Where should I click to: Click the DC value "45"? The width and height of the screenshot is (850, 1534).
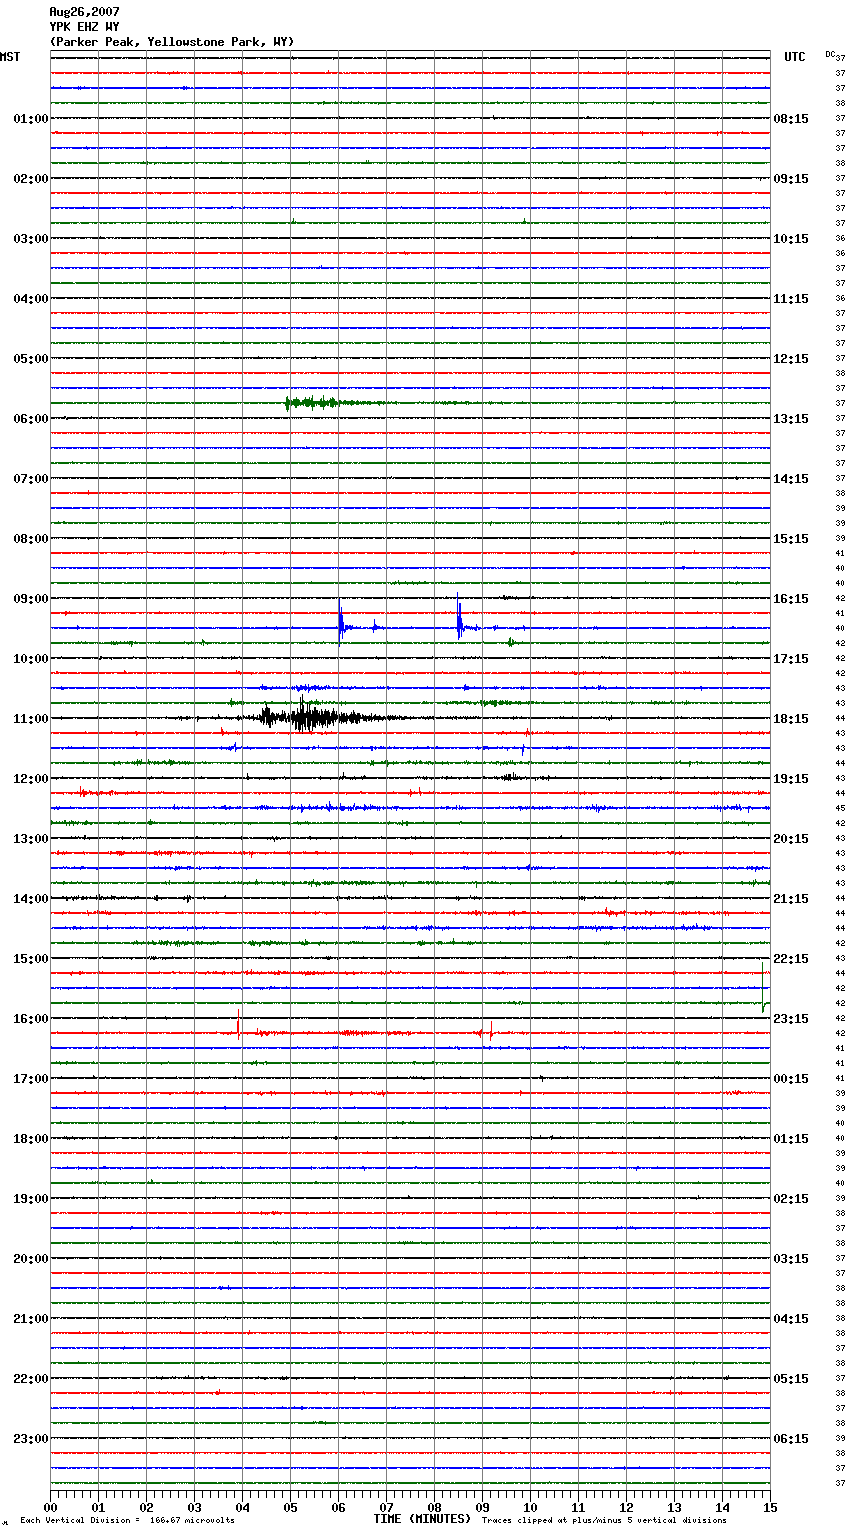coord(840,808)
